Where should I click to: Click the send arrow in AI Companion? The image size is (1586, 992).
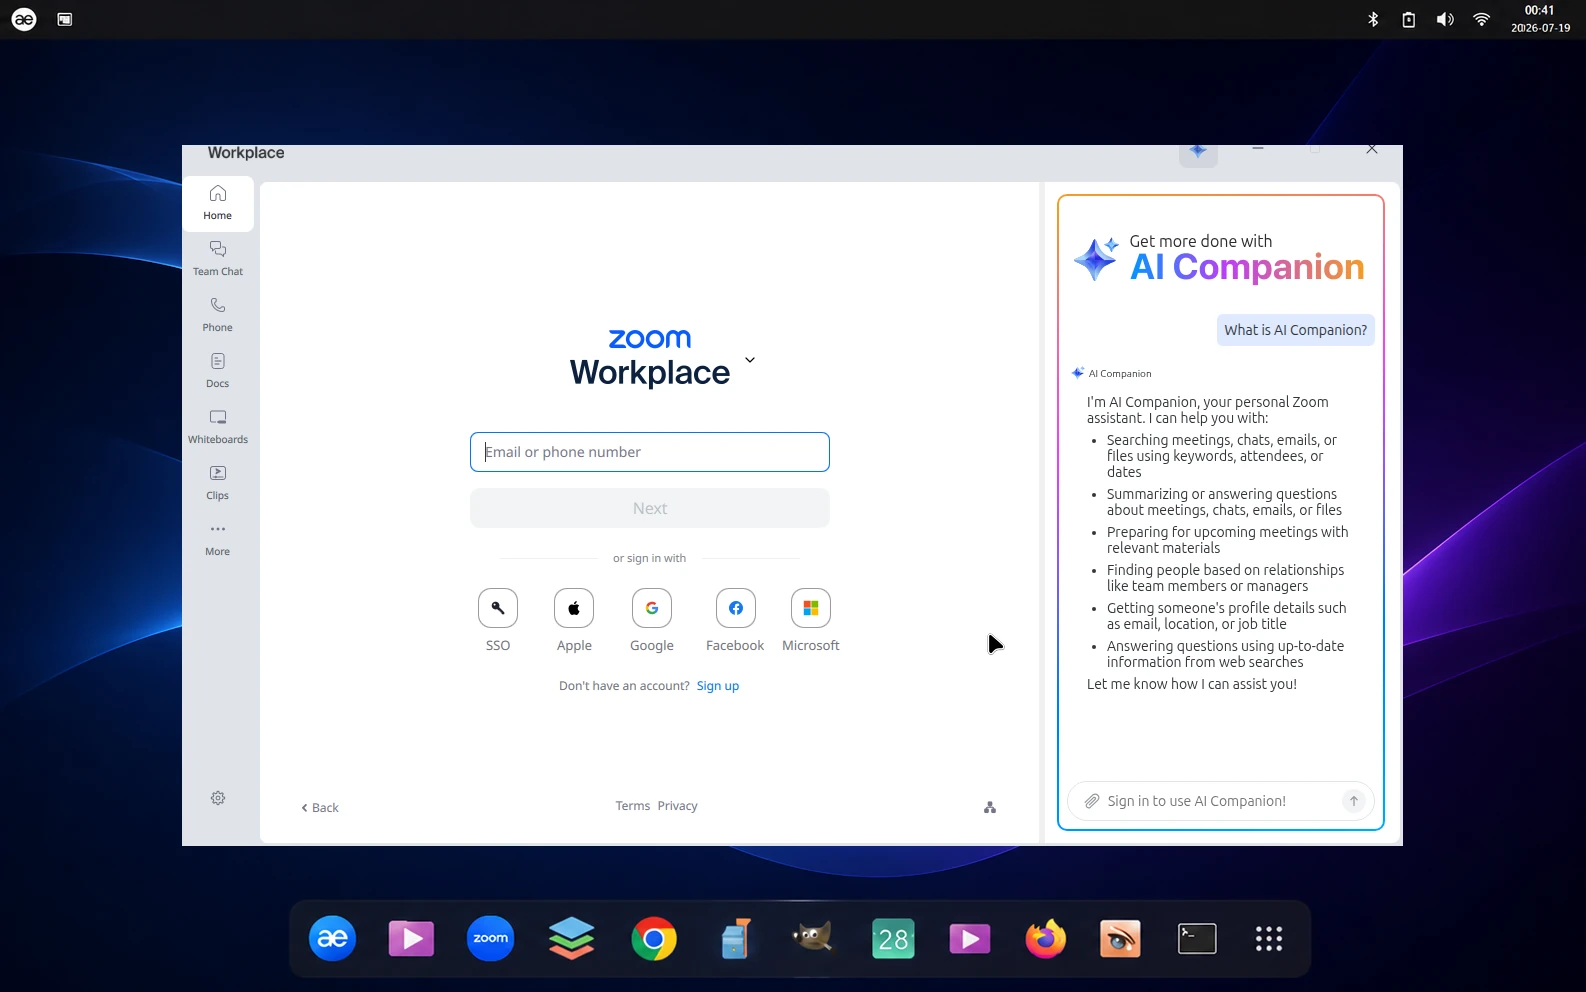(1354, 801)
